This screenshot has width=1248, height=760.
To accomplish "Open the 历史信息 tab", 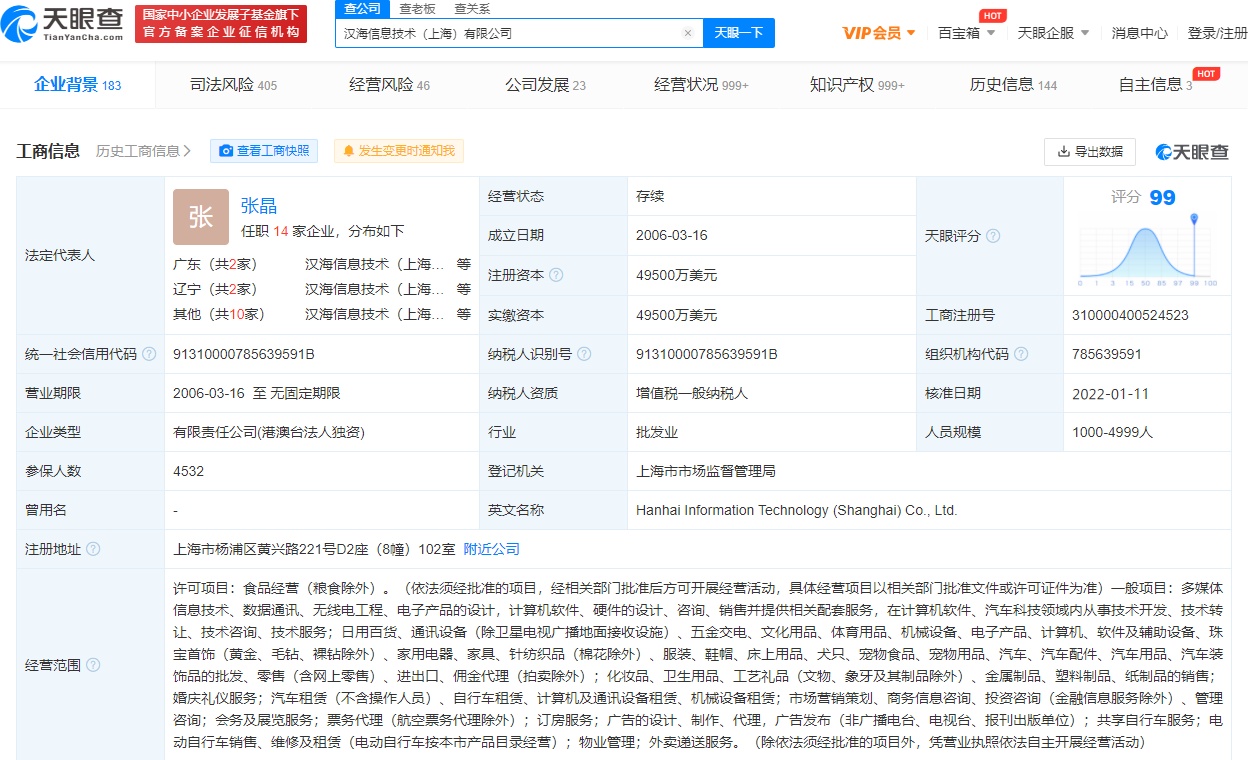I will 1013,85.
